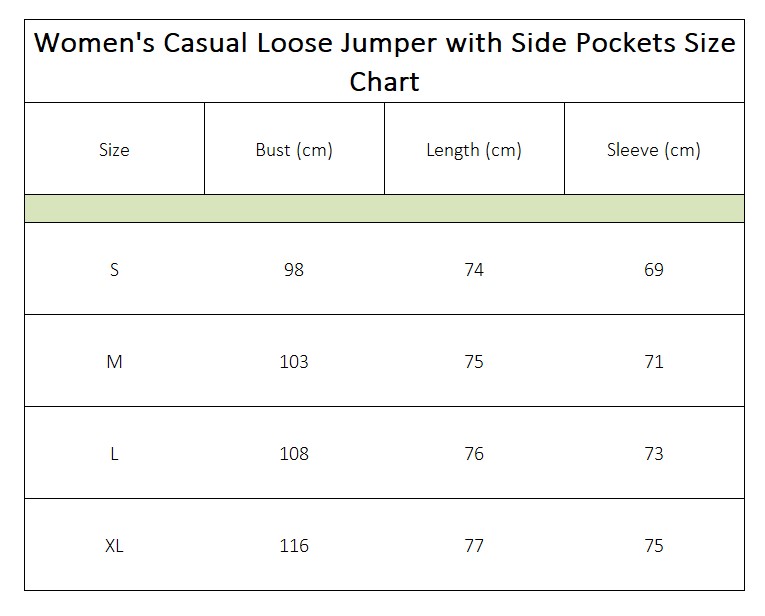Image resolution: width=765 pixels, height=616 pixels.
Task: Click the sleeve value 71
Action: [x=654, y=361]
